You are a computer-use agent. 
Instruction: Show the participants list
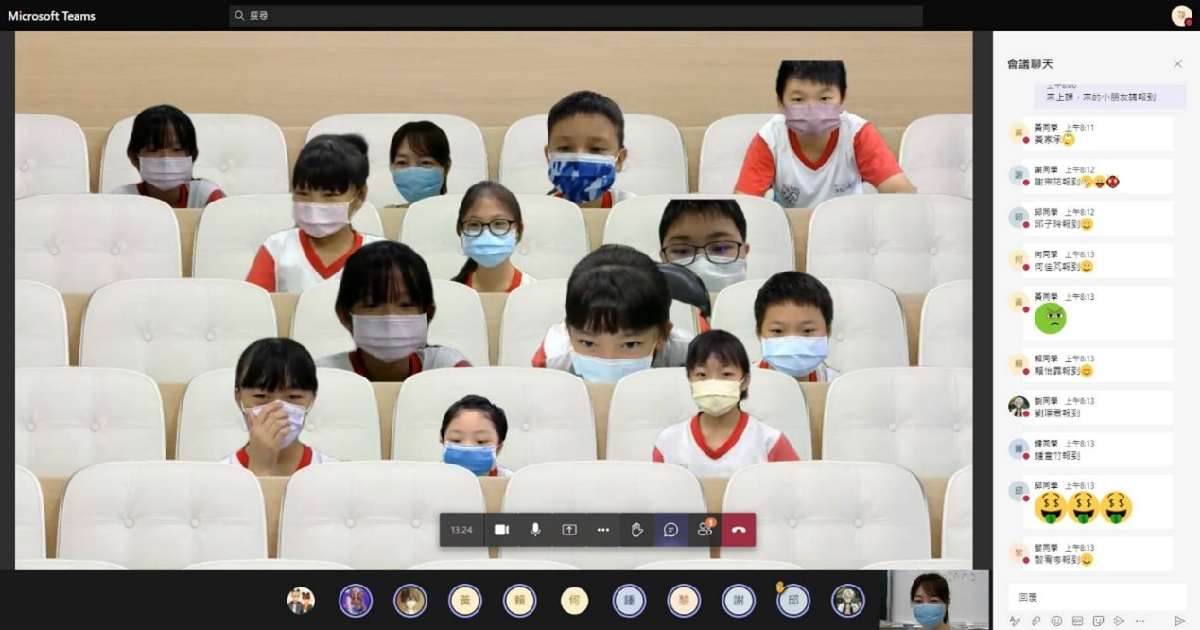click(x=705, y=530)
